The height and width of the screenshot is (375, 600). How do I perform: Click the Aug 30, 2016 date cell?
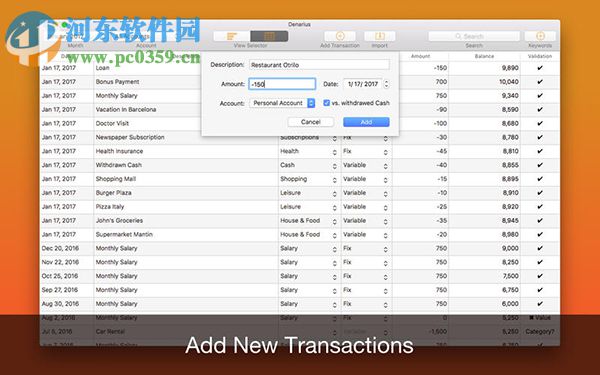point(60,304)
